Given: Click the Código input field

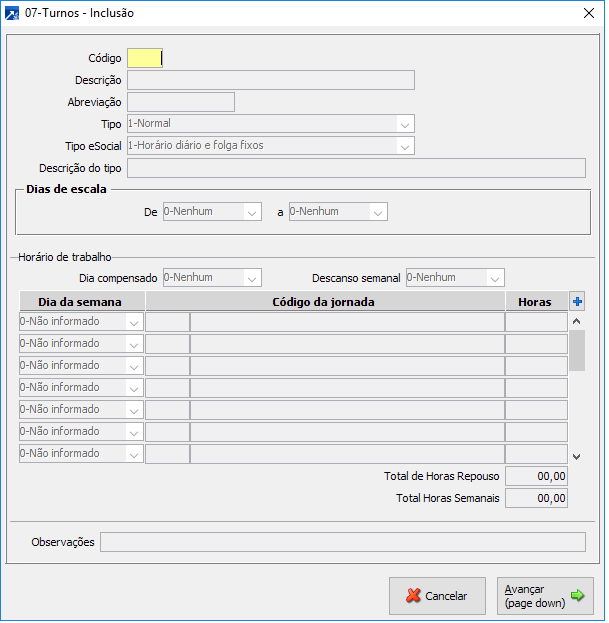Looking at the screenshot, I should click(x=145, y=58).
